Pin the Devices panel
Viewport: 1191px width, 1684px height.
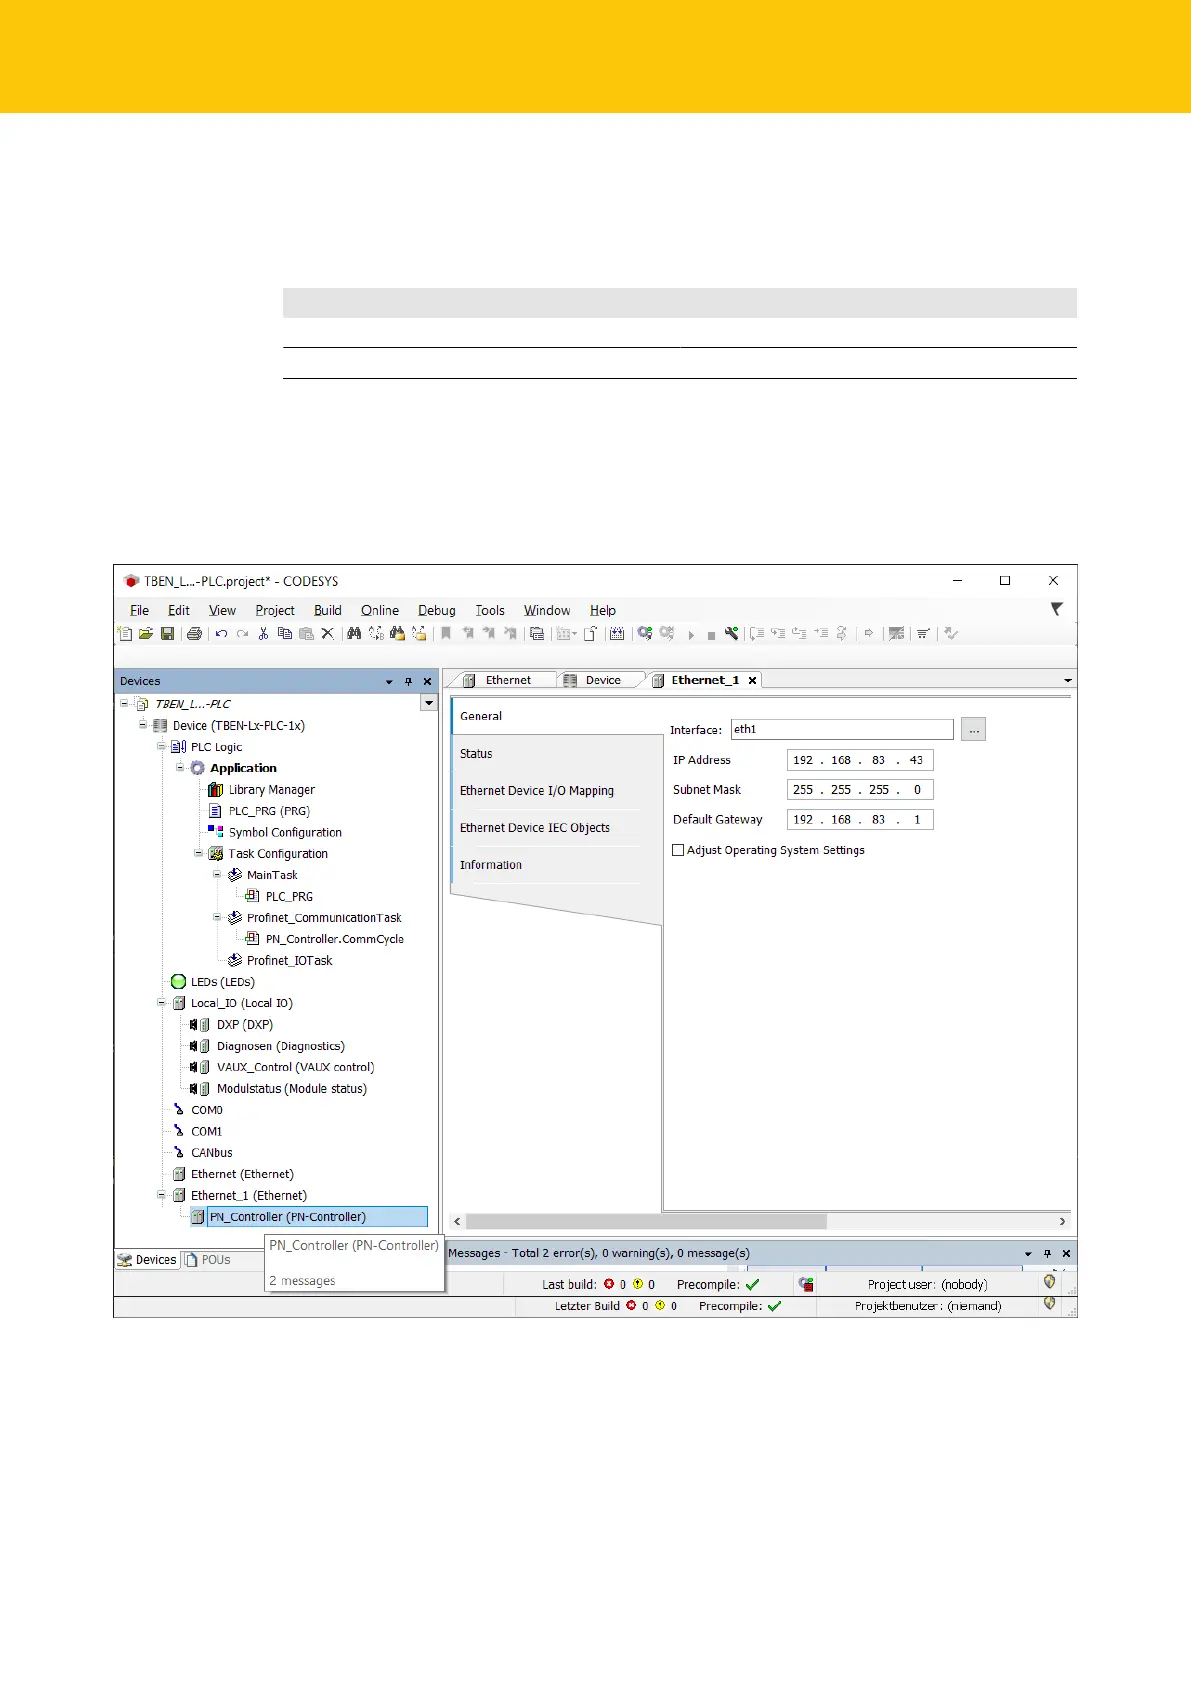pos(408,681)
